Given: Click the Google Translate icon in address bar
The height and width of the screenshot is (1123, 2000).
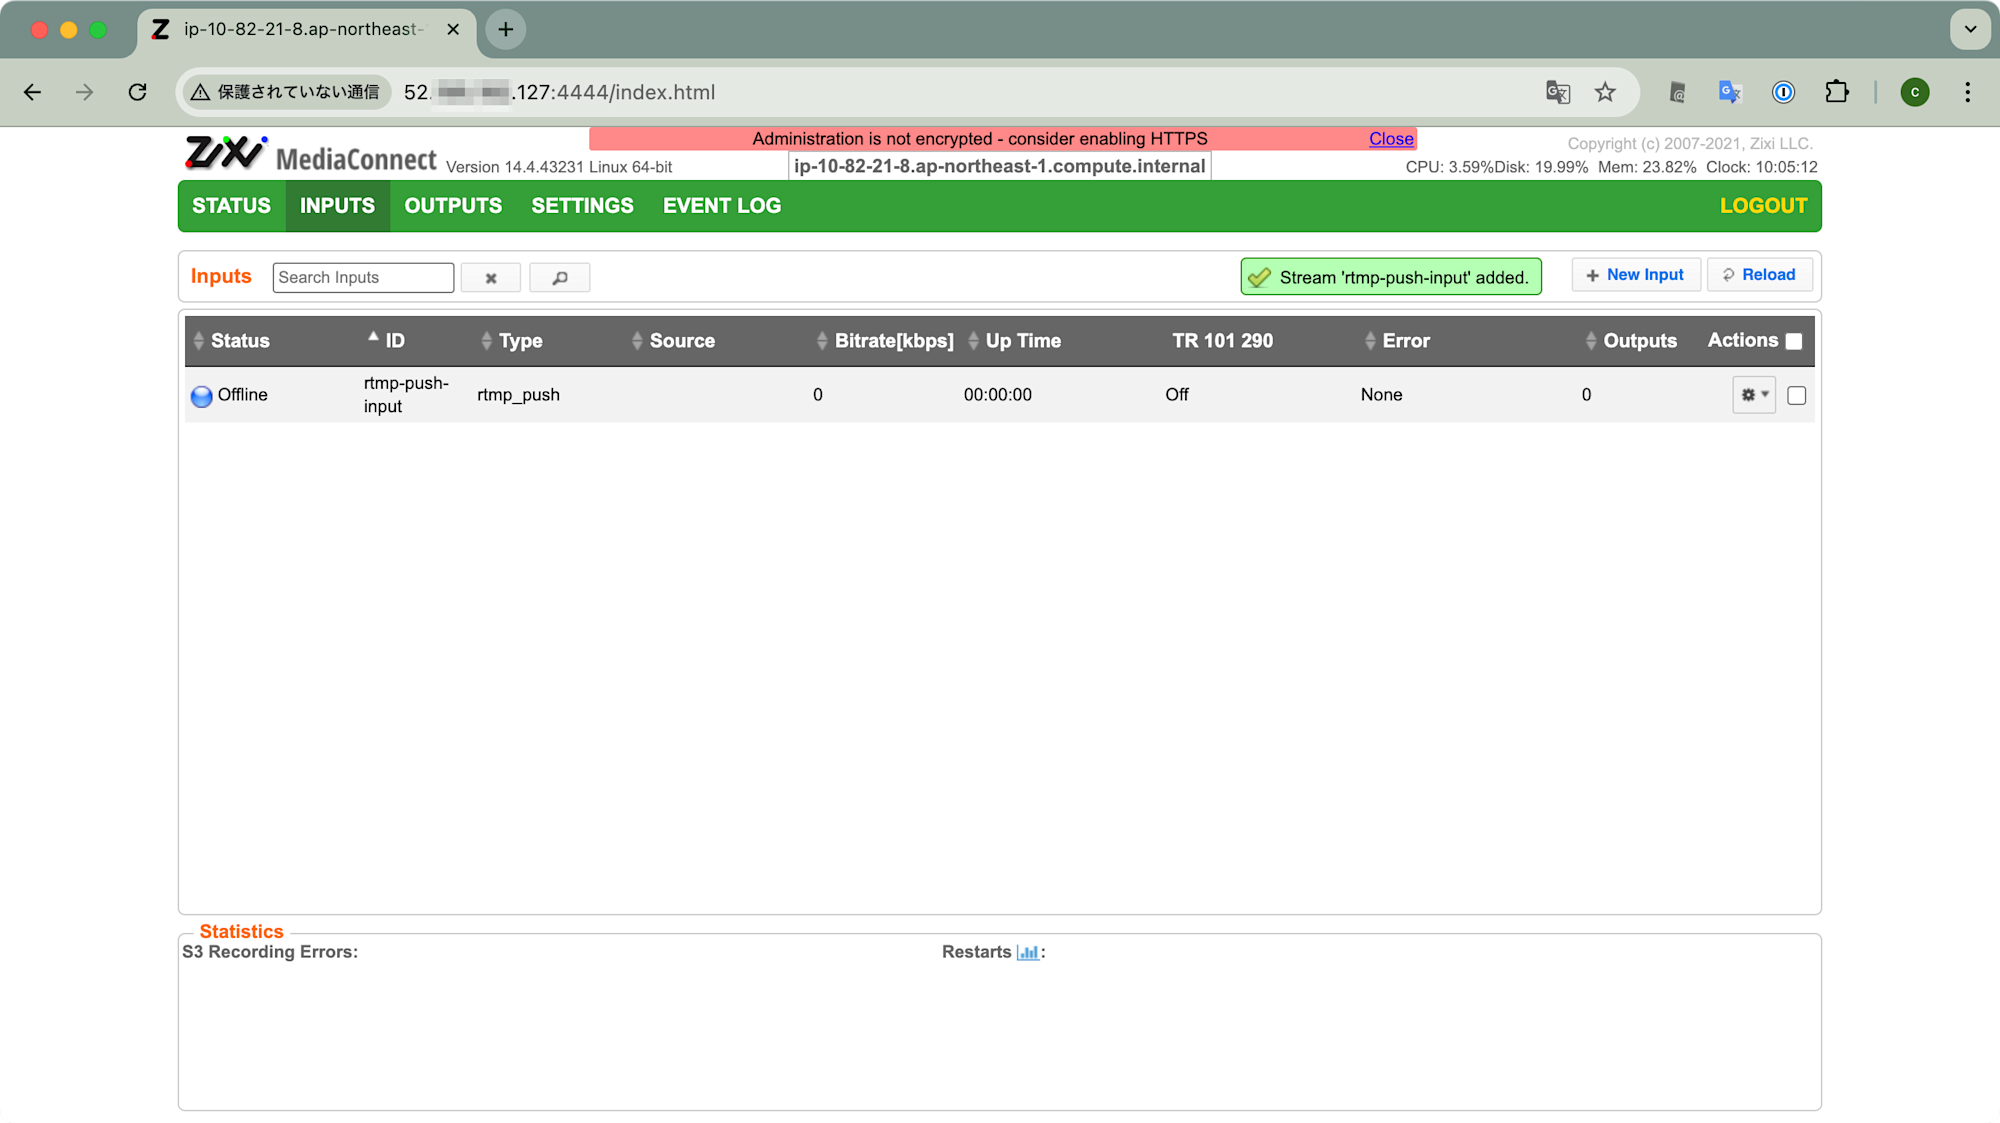Looking at the screenshot, I should click(x=1558, y=92).
